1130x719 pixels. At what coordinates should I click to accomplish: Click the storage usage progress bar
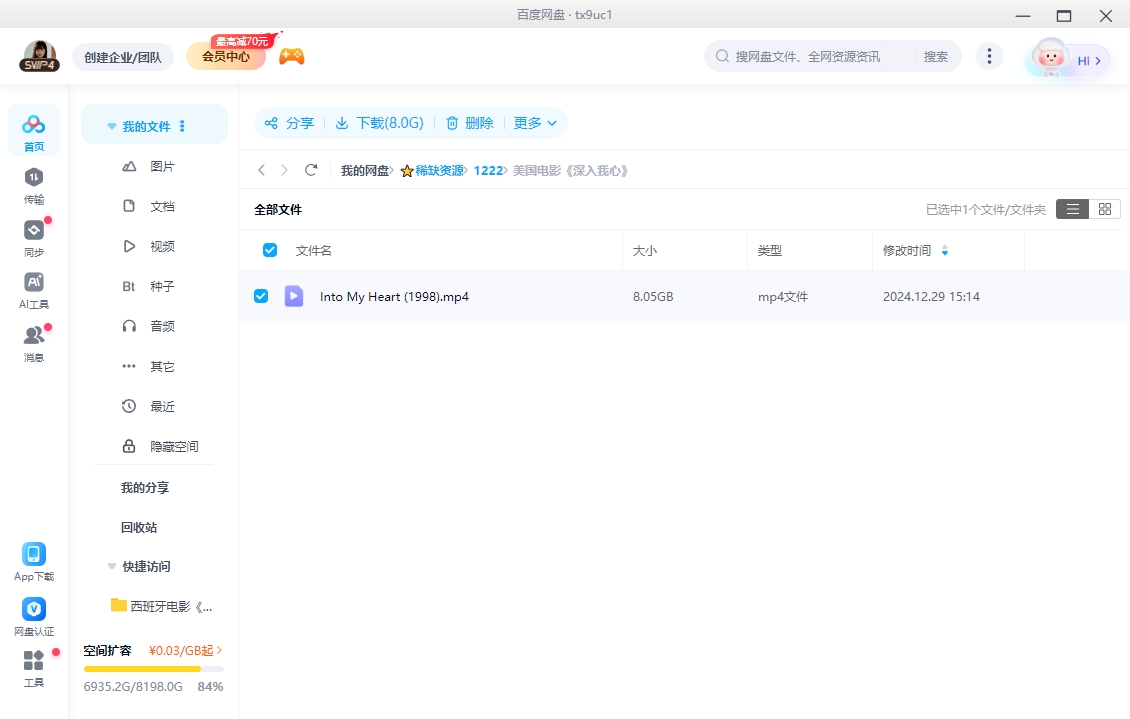pyautogui.click(x=153, y=668)
